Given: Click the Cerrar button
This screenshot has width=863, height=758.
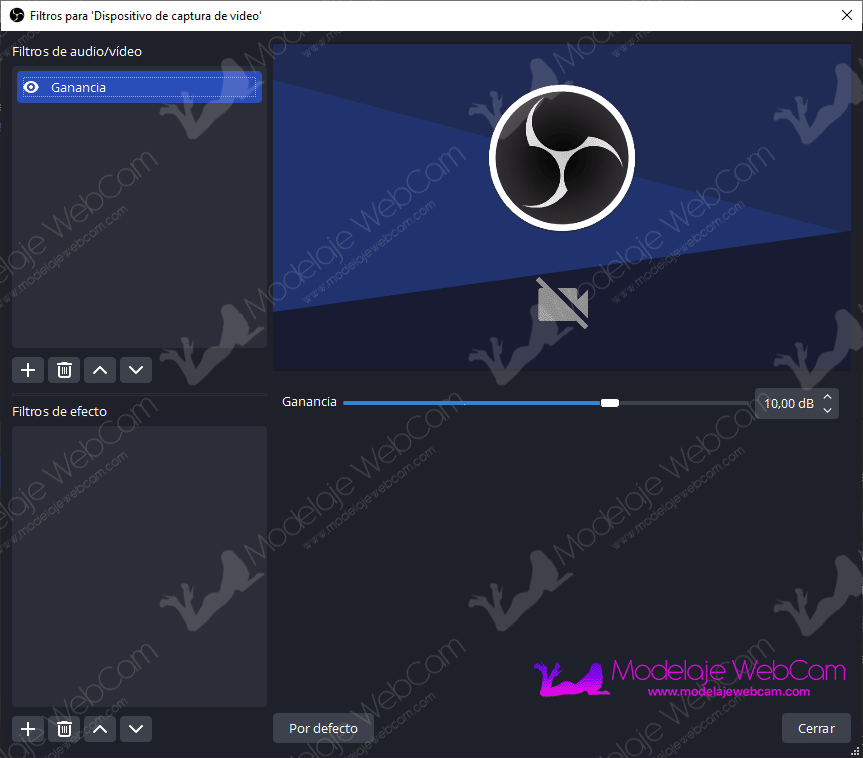Looking at the screenshot, I should pyautogui.click(x=816, y=728).
